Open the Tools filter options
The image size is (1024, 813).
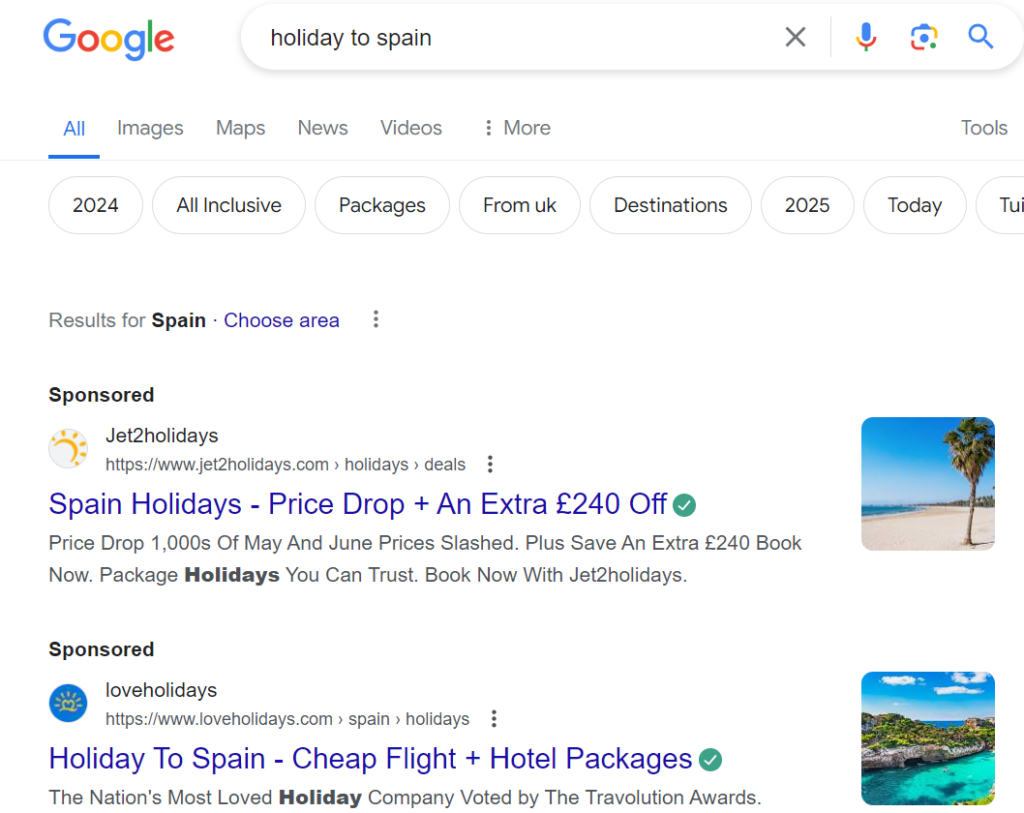984,128
